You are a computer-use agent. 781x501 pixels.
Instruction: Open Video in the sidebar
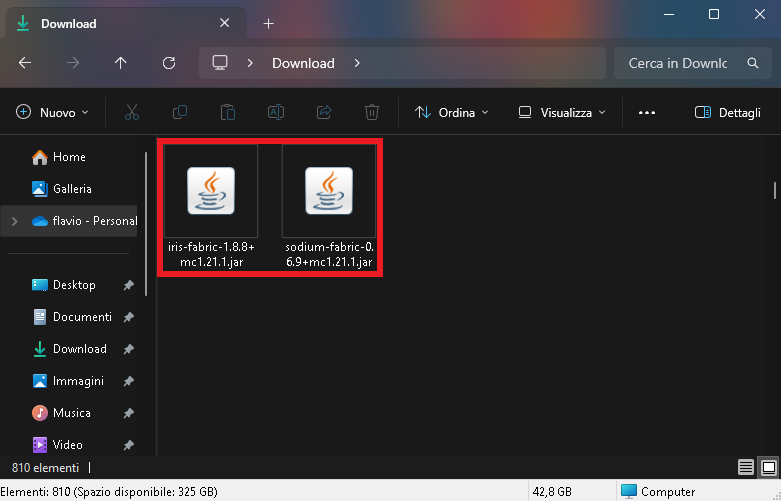[67, 445]
